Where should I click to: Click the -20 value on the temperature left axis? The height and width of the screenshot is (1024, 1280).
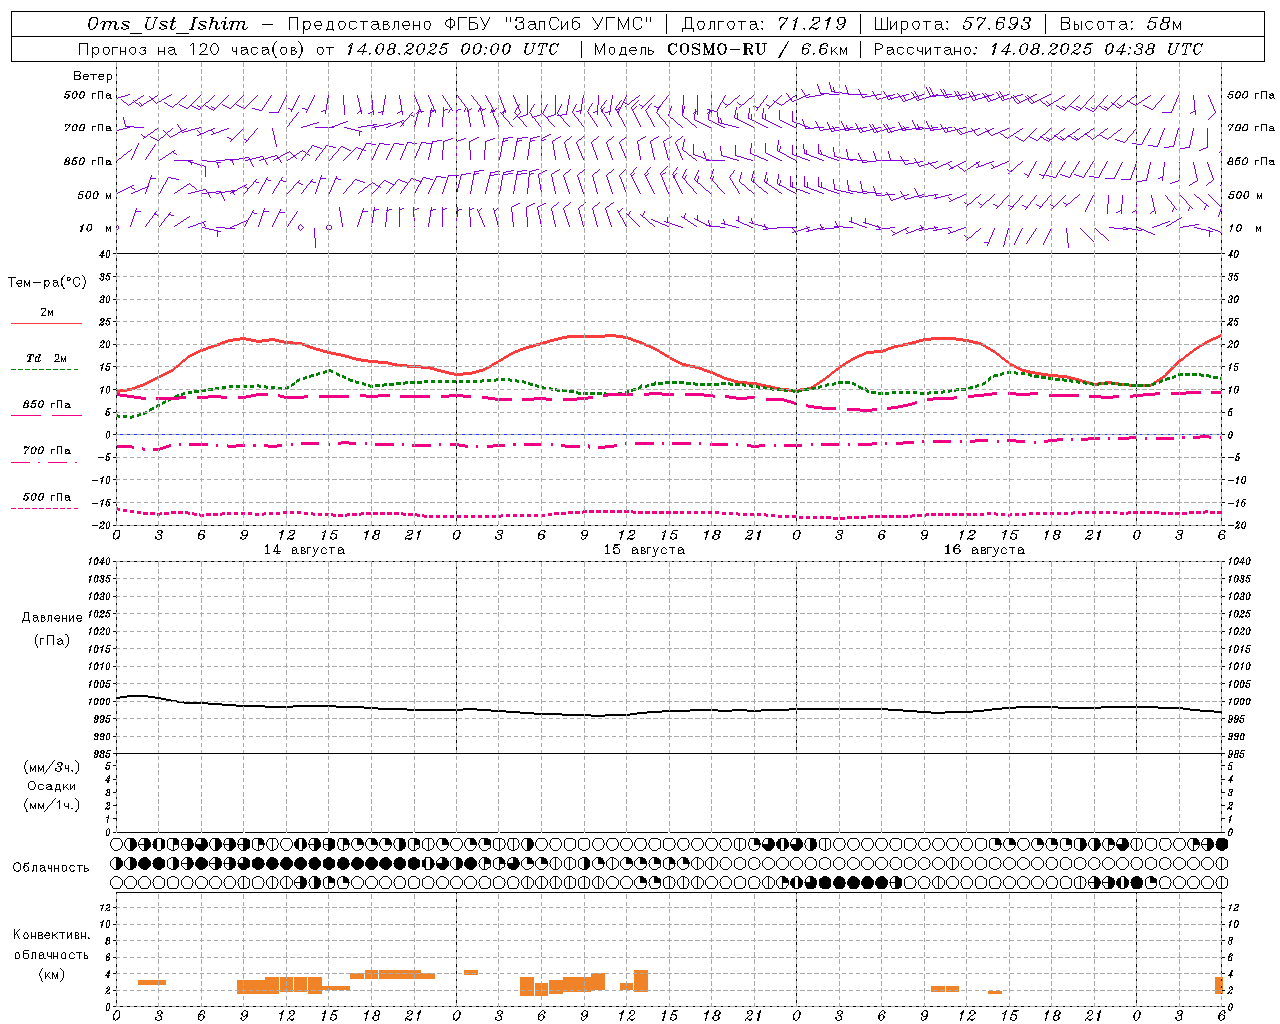tap(101, 525)
